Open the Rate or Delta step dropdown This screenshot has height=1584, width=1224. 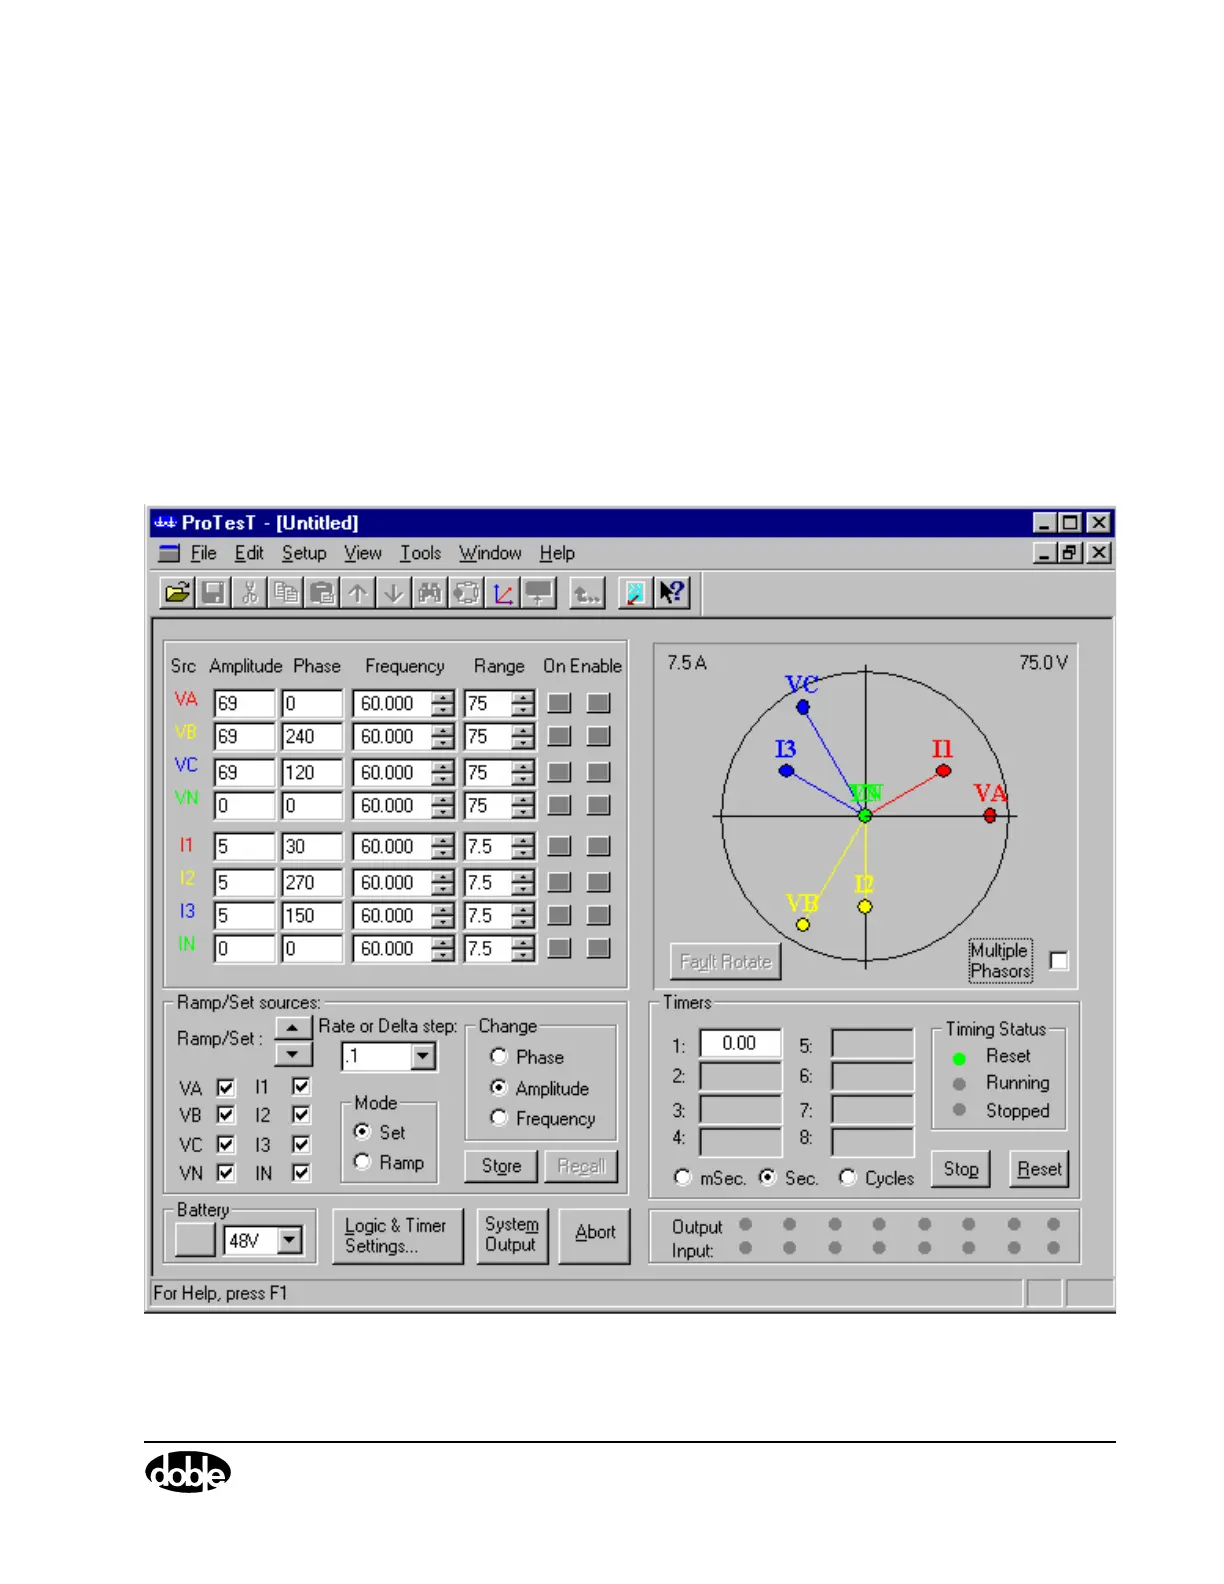tap(423, 1056)
